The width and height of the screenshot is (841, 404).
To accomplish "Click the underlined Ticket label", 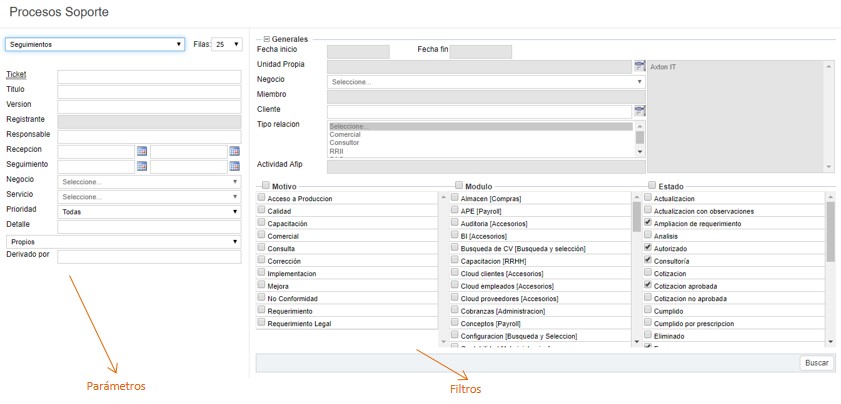I will 16,75.
